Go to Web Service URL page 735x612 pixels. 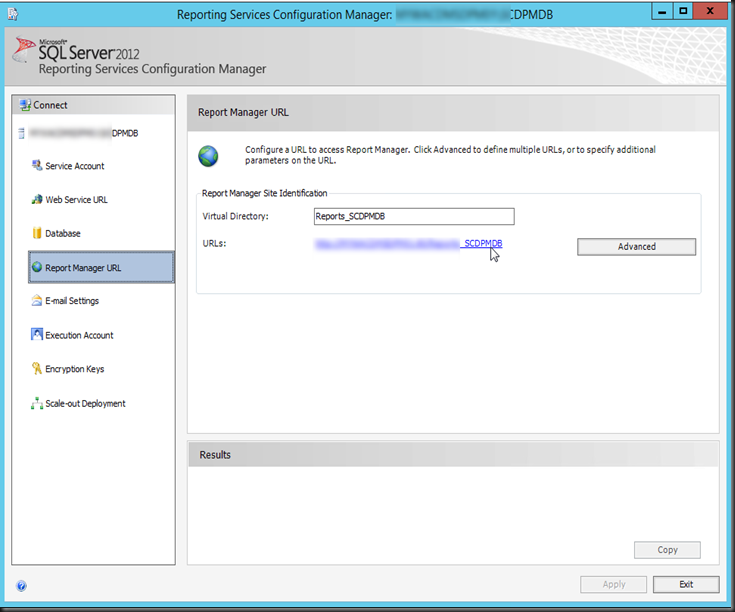pos(76,200)
